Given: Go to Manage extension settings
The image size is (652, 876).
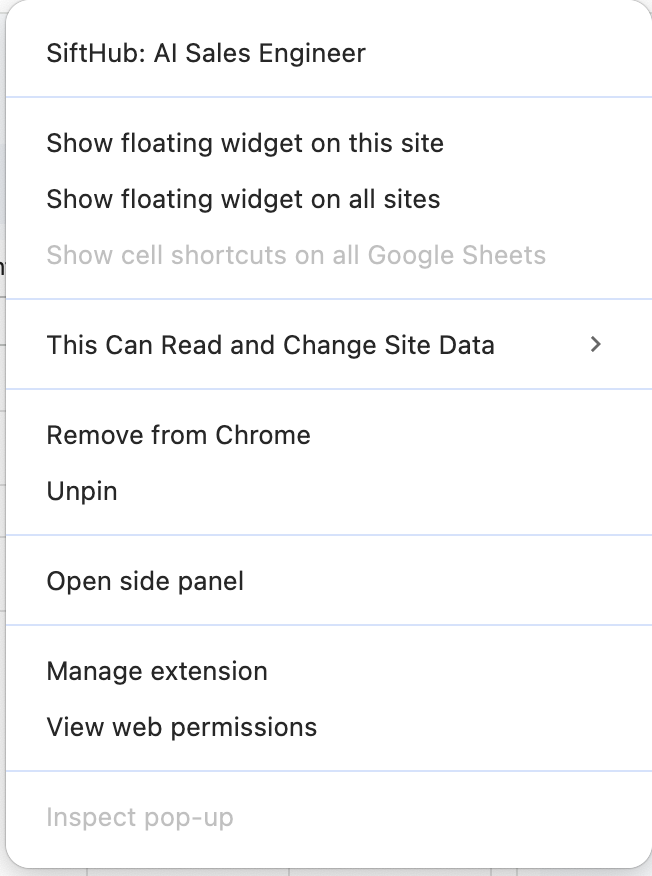Looking at the screenshot, I should click(157, 671).
